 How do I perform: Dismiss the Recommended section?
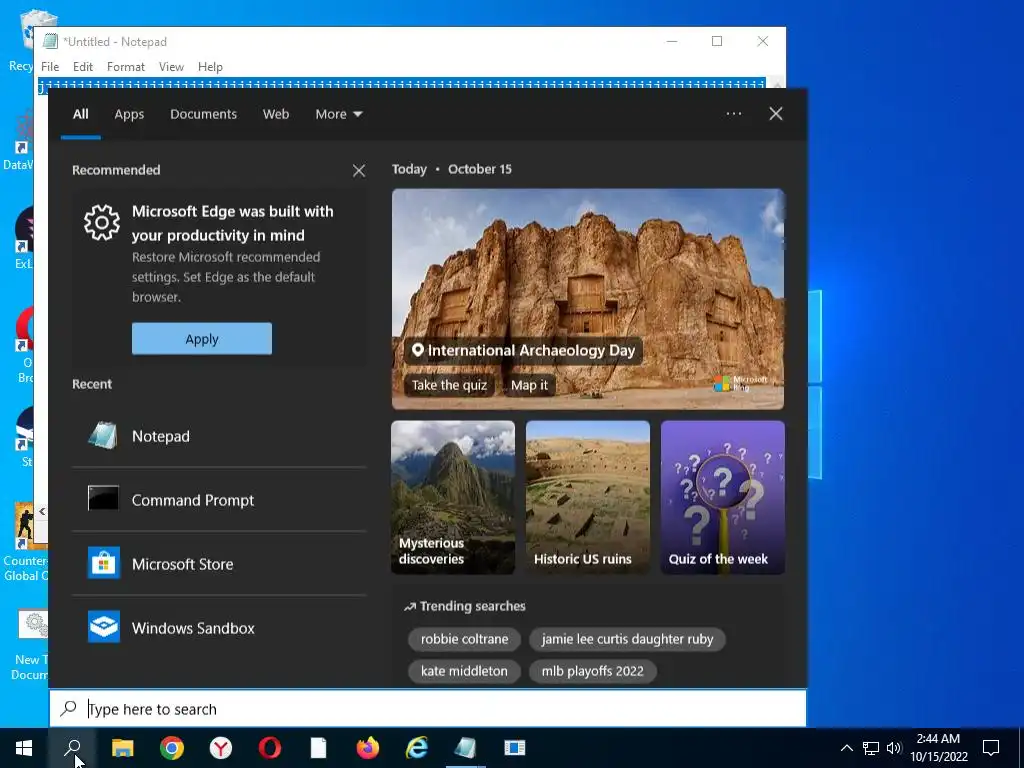pyautogui.click(x=359, y=170)
